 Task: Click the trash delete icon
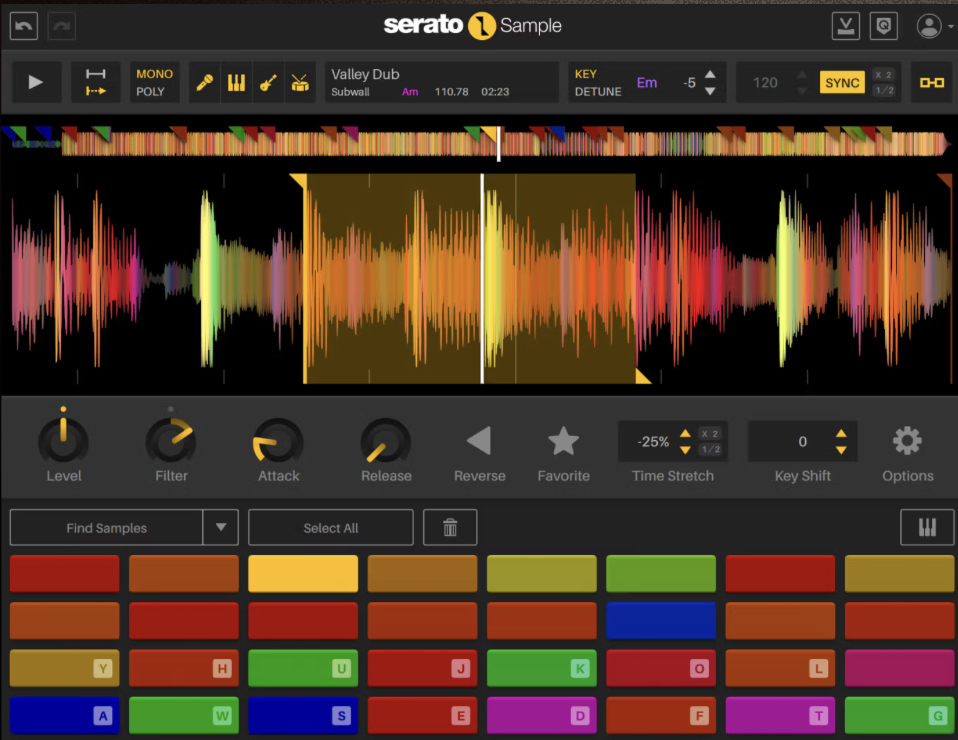click(450, 527)
